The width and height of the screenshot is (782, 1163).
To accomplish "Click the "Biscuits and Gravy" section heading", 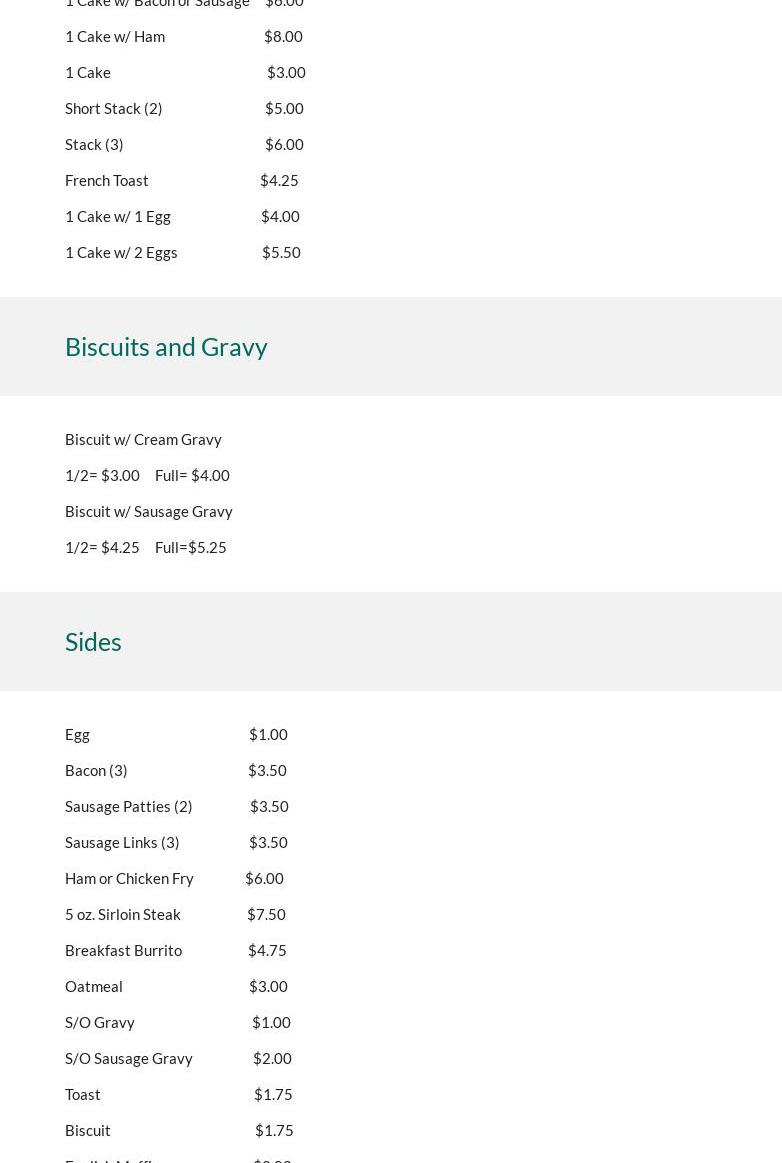I will [166, 346].
